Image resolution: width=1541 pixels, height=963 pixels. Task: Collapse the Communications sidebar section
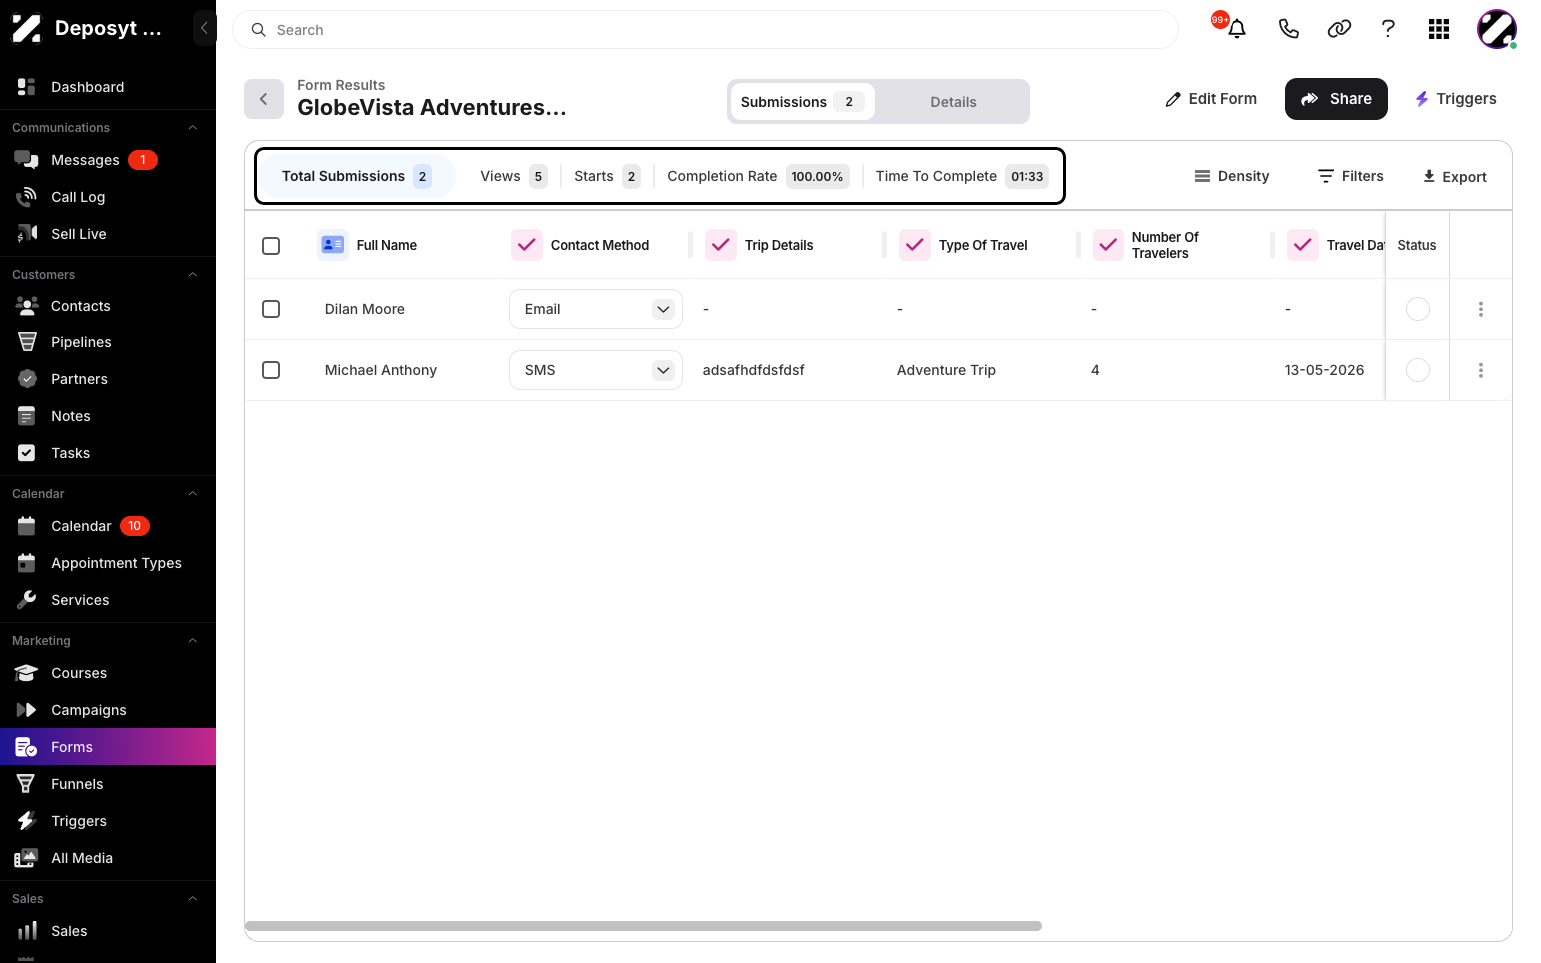point(193,128)
